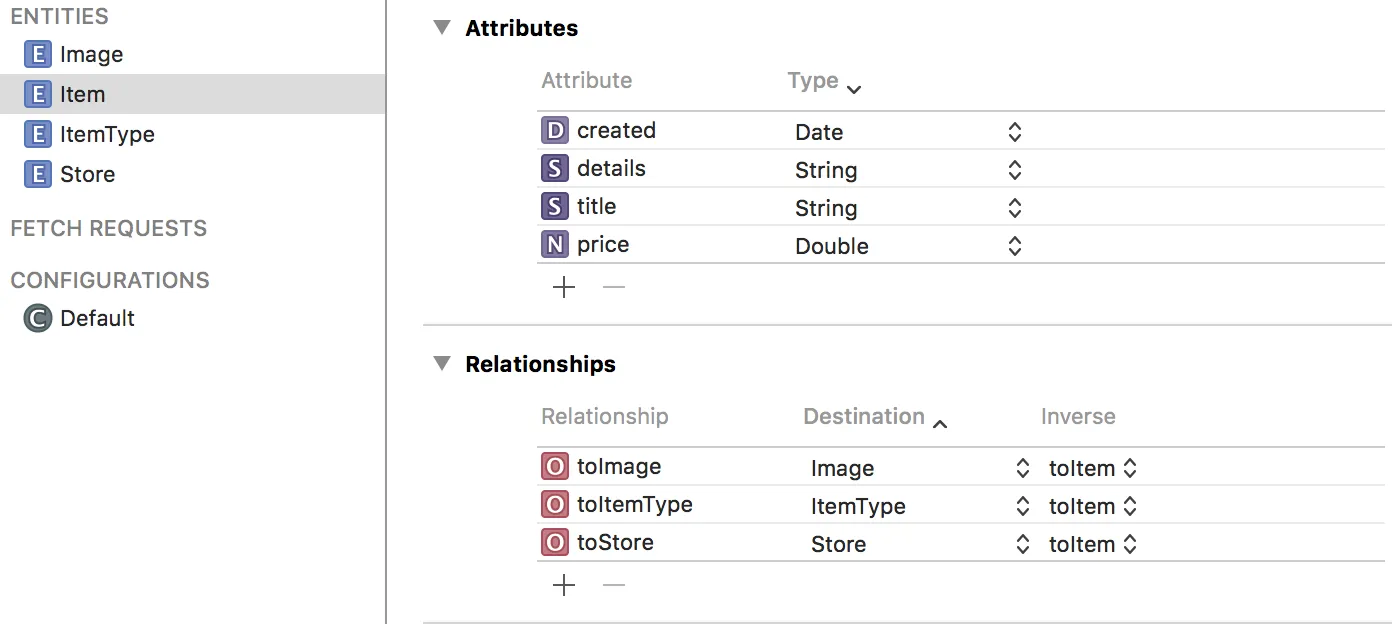Select the Default configuration icon

(37, 318)
